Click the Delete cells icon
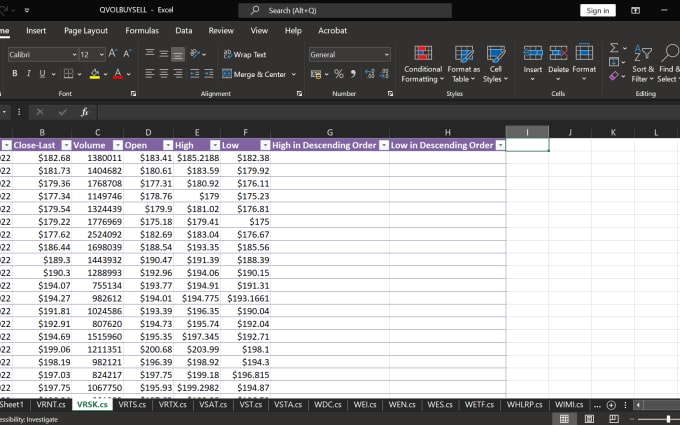This screenshot has width=680, height=425. pos(558,53)
